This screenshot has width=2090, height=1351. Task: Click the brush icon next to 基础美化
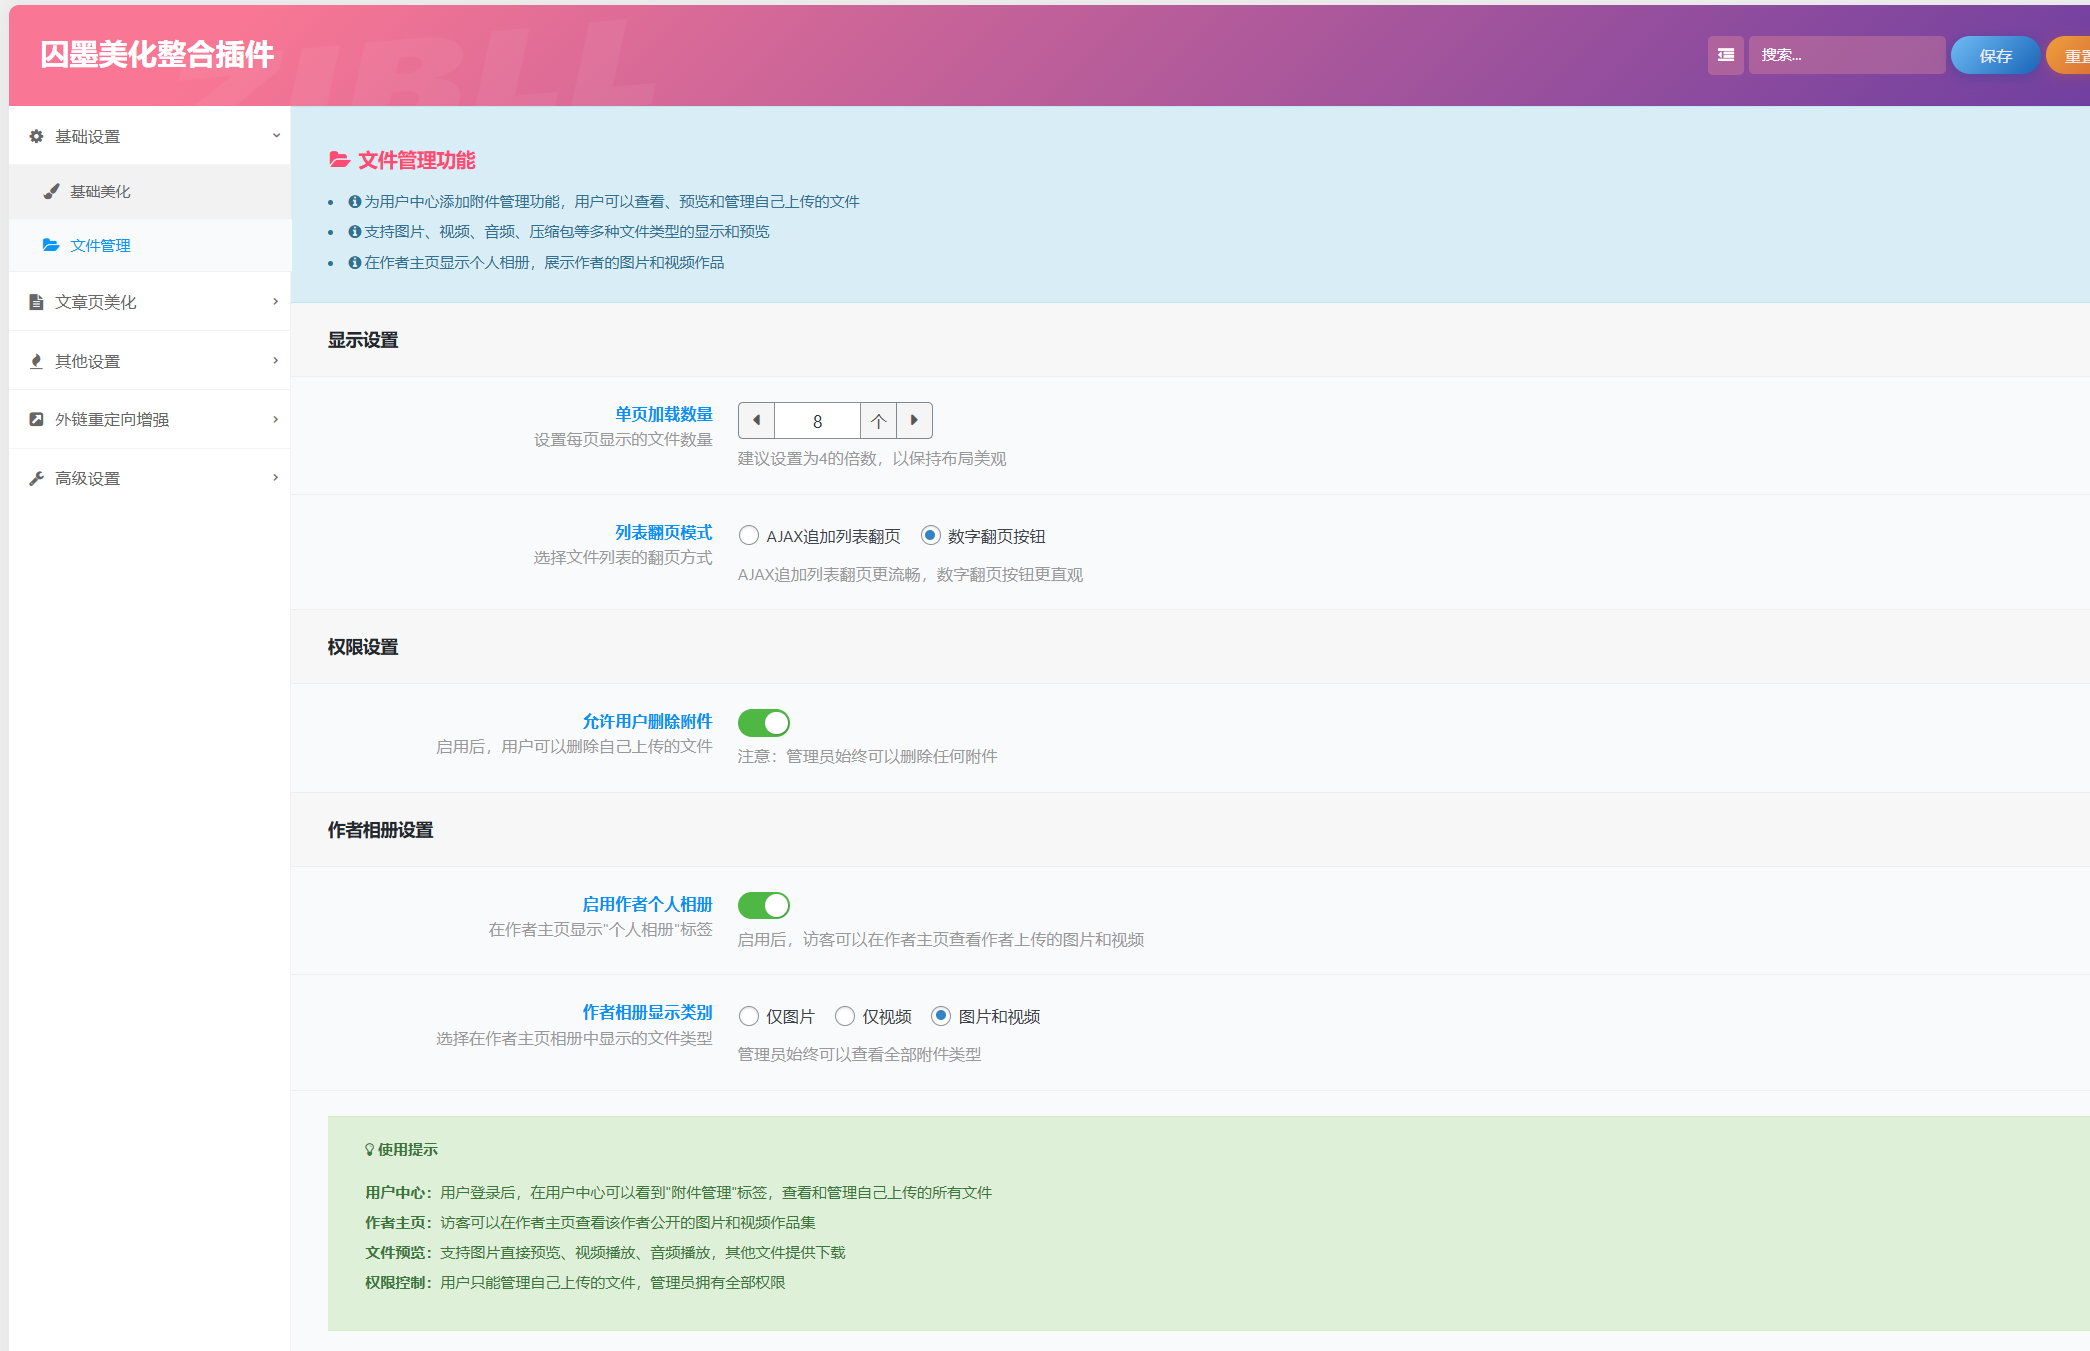coord(51,191)
